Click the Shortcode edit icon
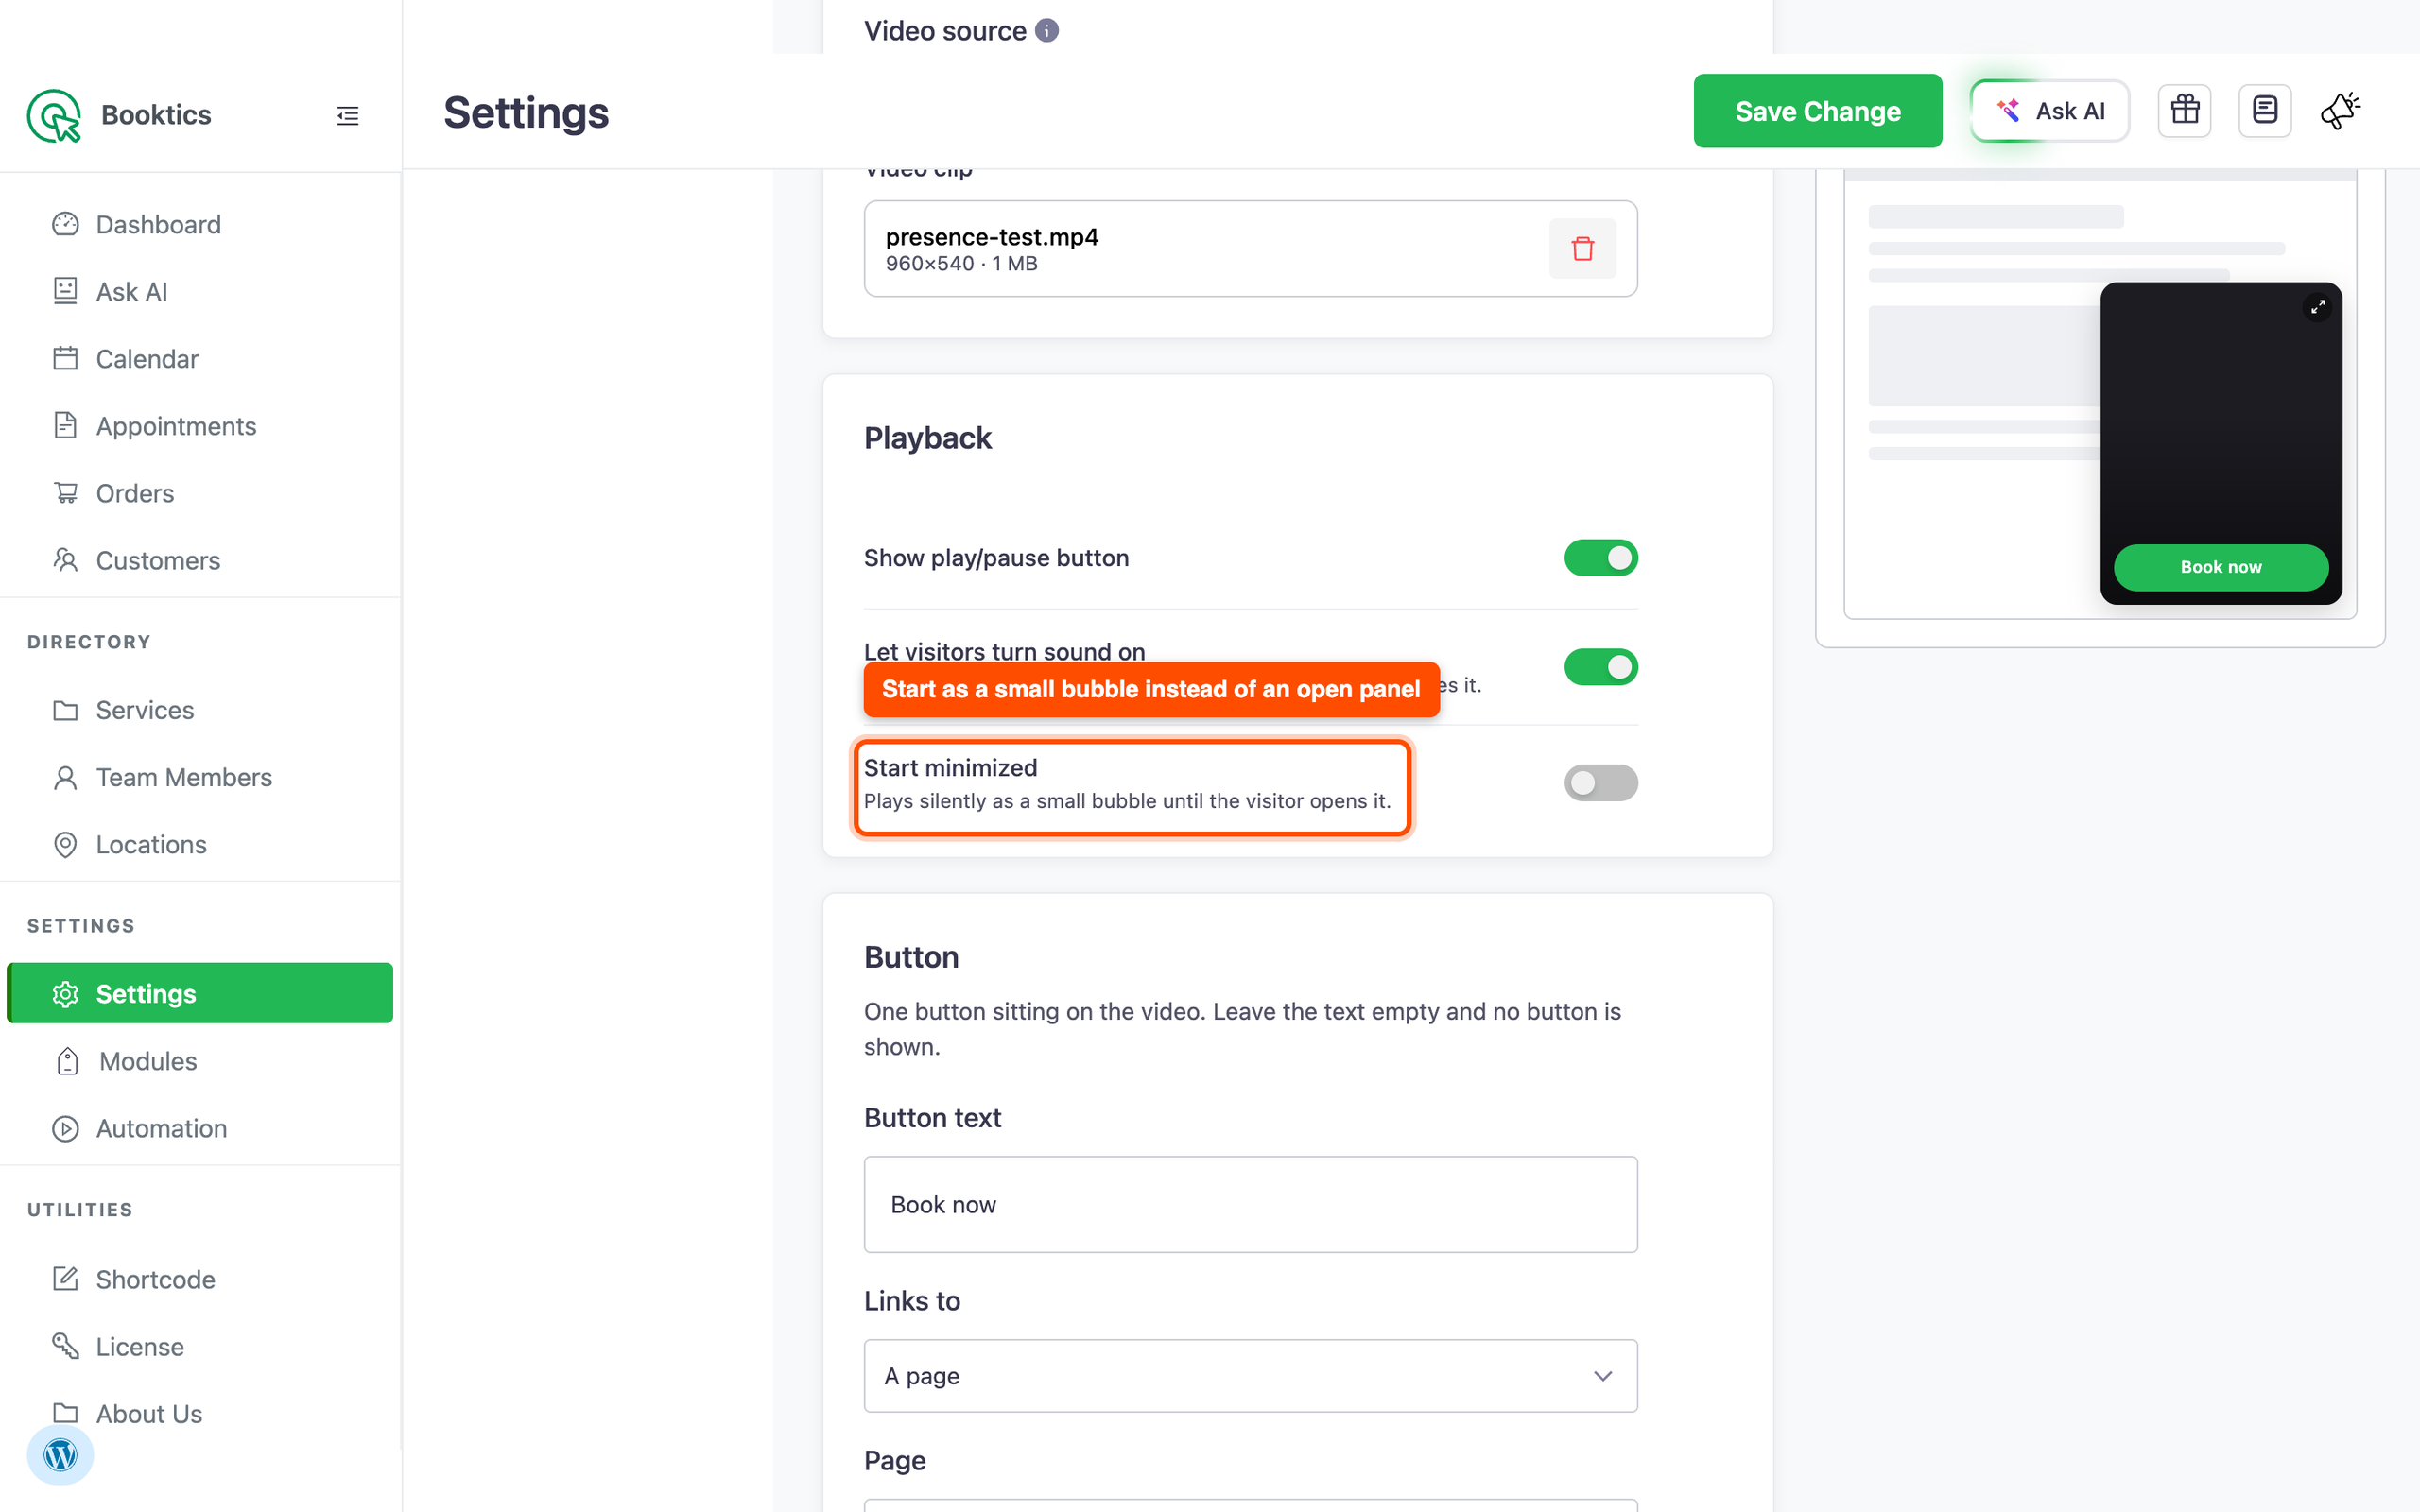 pos(65,1279)
